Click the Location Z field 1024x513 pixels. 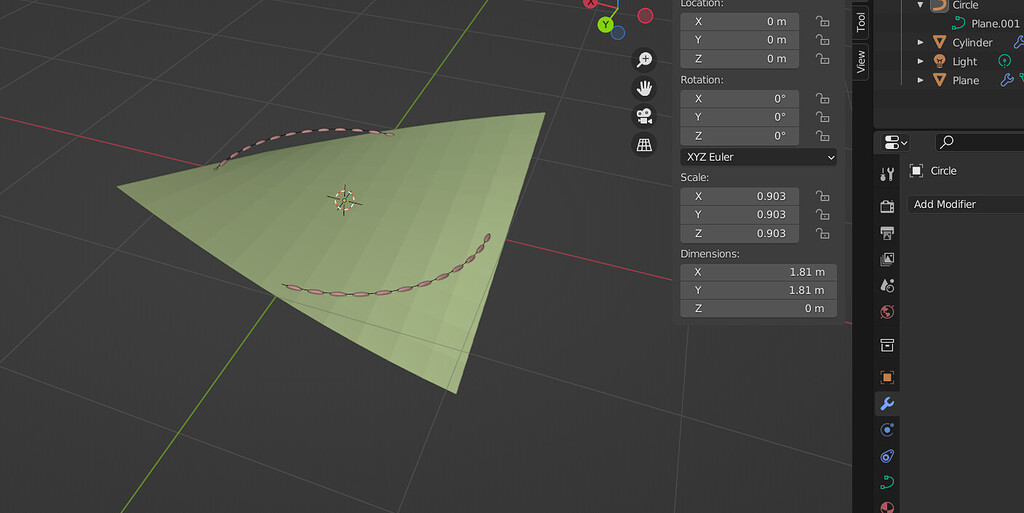pos(739,59)
